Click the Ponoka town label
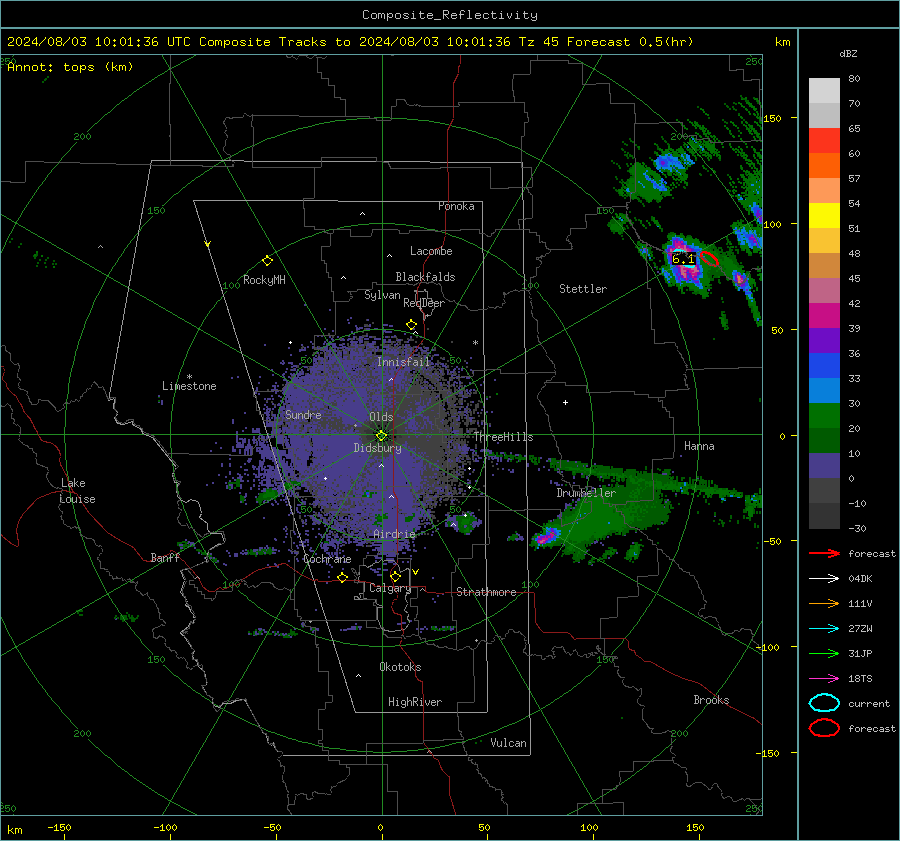The width and height of the screenshot is (900, 841). pyautogui.click(x=456, y=206)
